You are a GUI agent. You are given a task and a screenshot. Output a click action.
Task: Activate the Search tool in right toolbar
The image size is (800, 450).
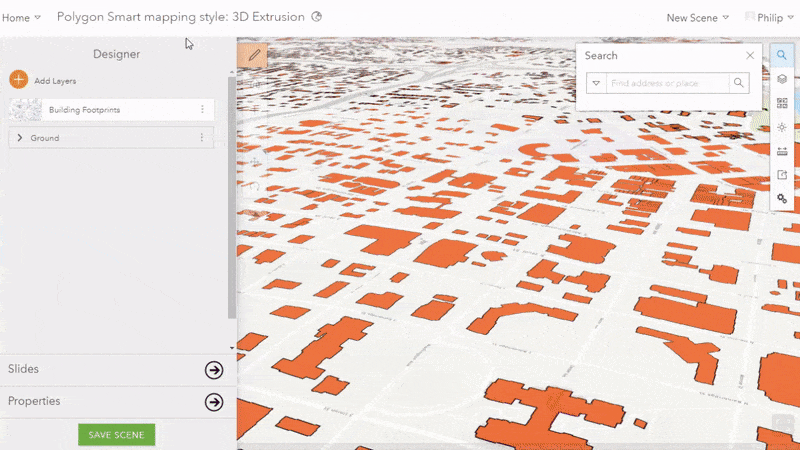coord(782,55)
